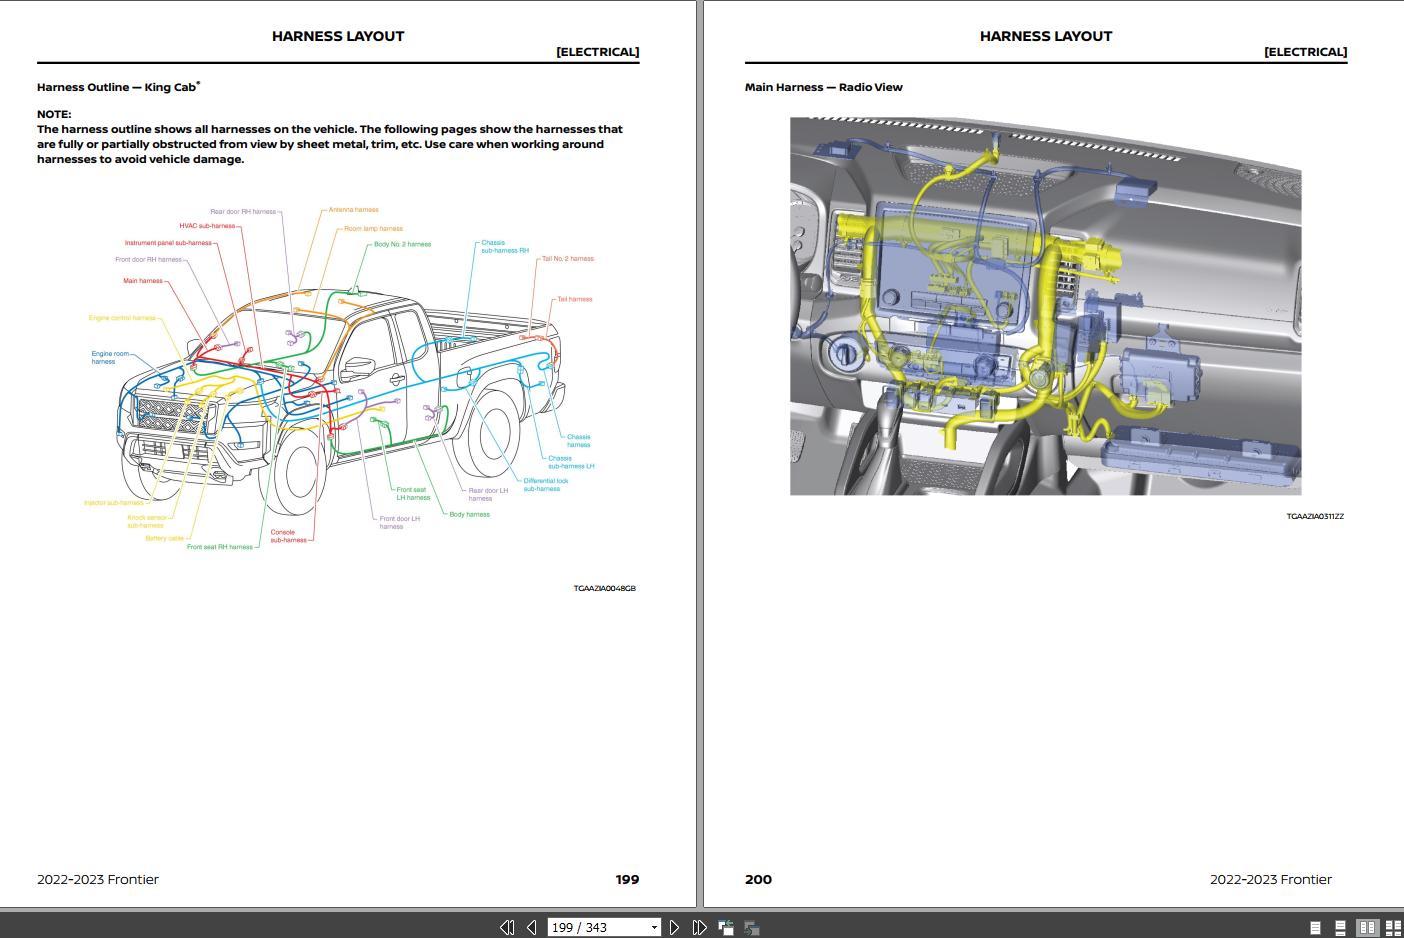This screenshot has width=1404, height=938.
Task: Switch to single-page layout mode
Action: [x=1315, y=927]
